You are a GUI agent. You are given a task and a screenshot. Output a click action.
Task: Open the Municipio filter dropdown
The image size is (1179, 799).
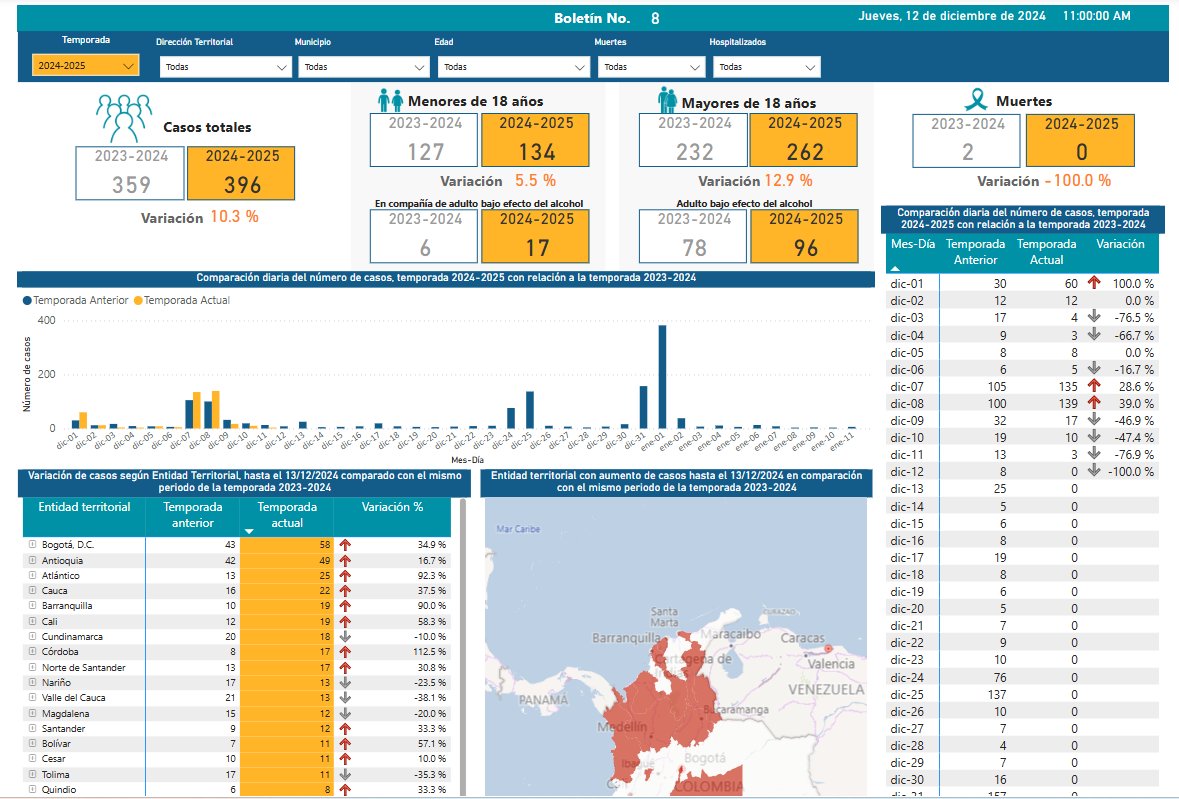pos(364,67)
